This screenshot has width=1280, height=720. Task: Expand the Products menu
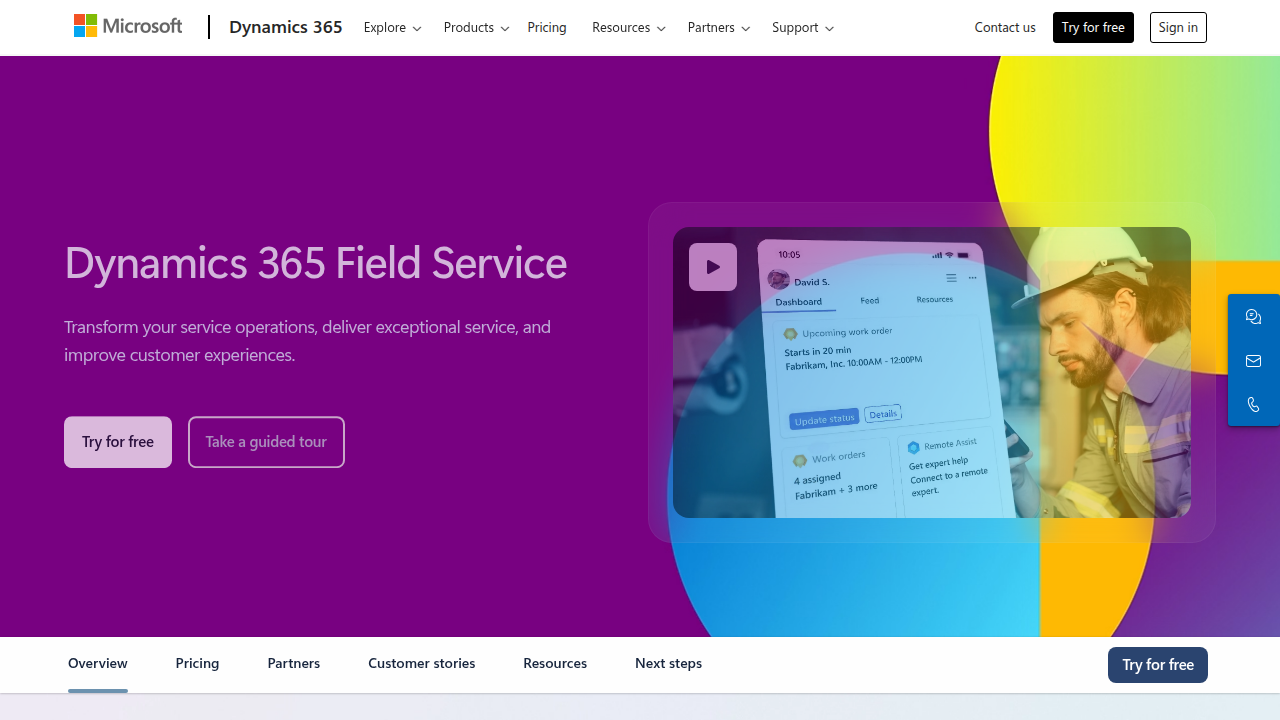point(476,28)
